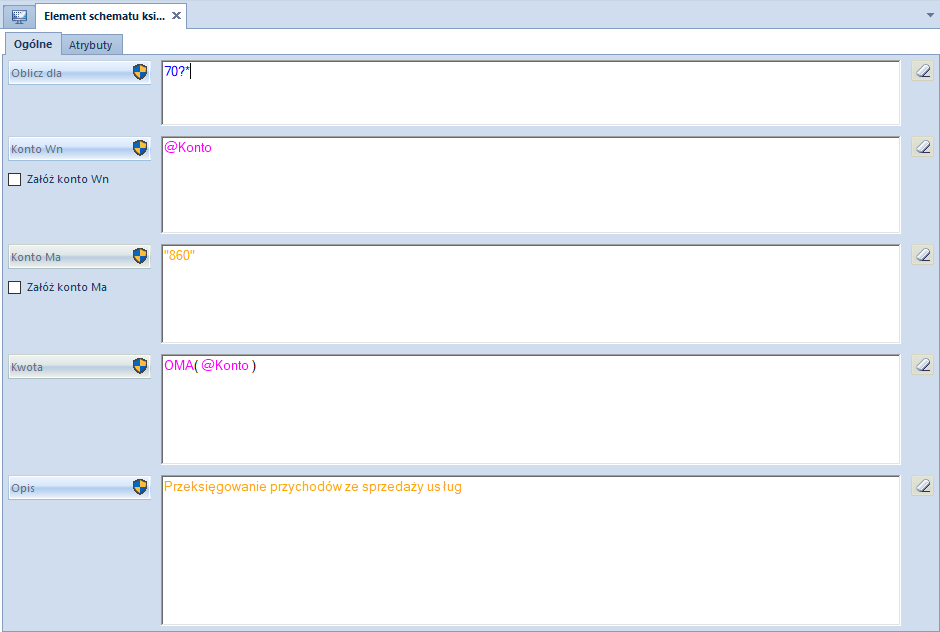The height and width of the screenshot is (632, 940).
Task: Click the shield icon on Kwota
Action: tap(140, 366)
